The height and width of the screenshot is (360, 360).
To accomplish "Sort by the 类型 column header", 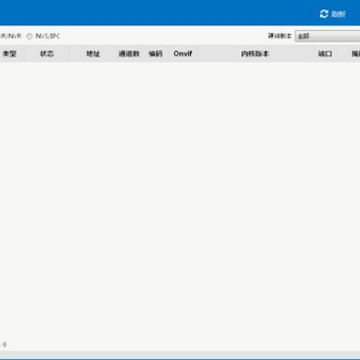I will point(10,54).
